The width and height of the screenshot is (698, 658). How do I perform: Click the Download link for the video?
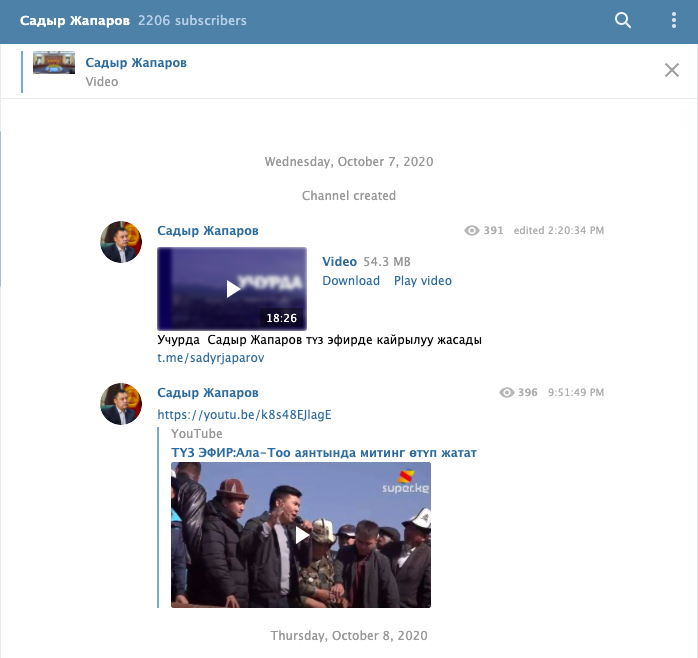tap(351, 281)
